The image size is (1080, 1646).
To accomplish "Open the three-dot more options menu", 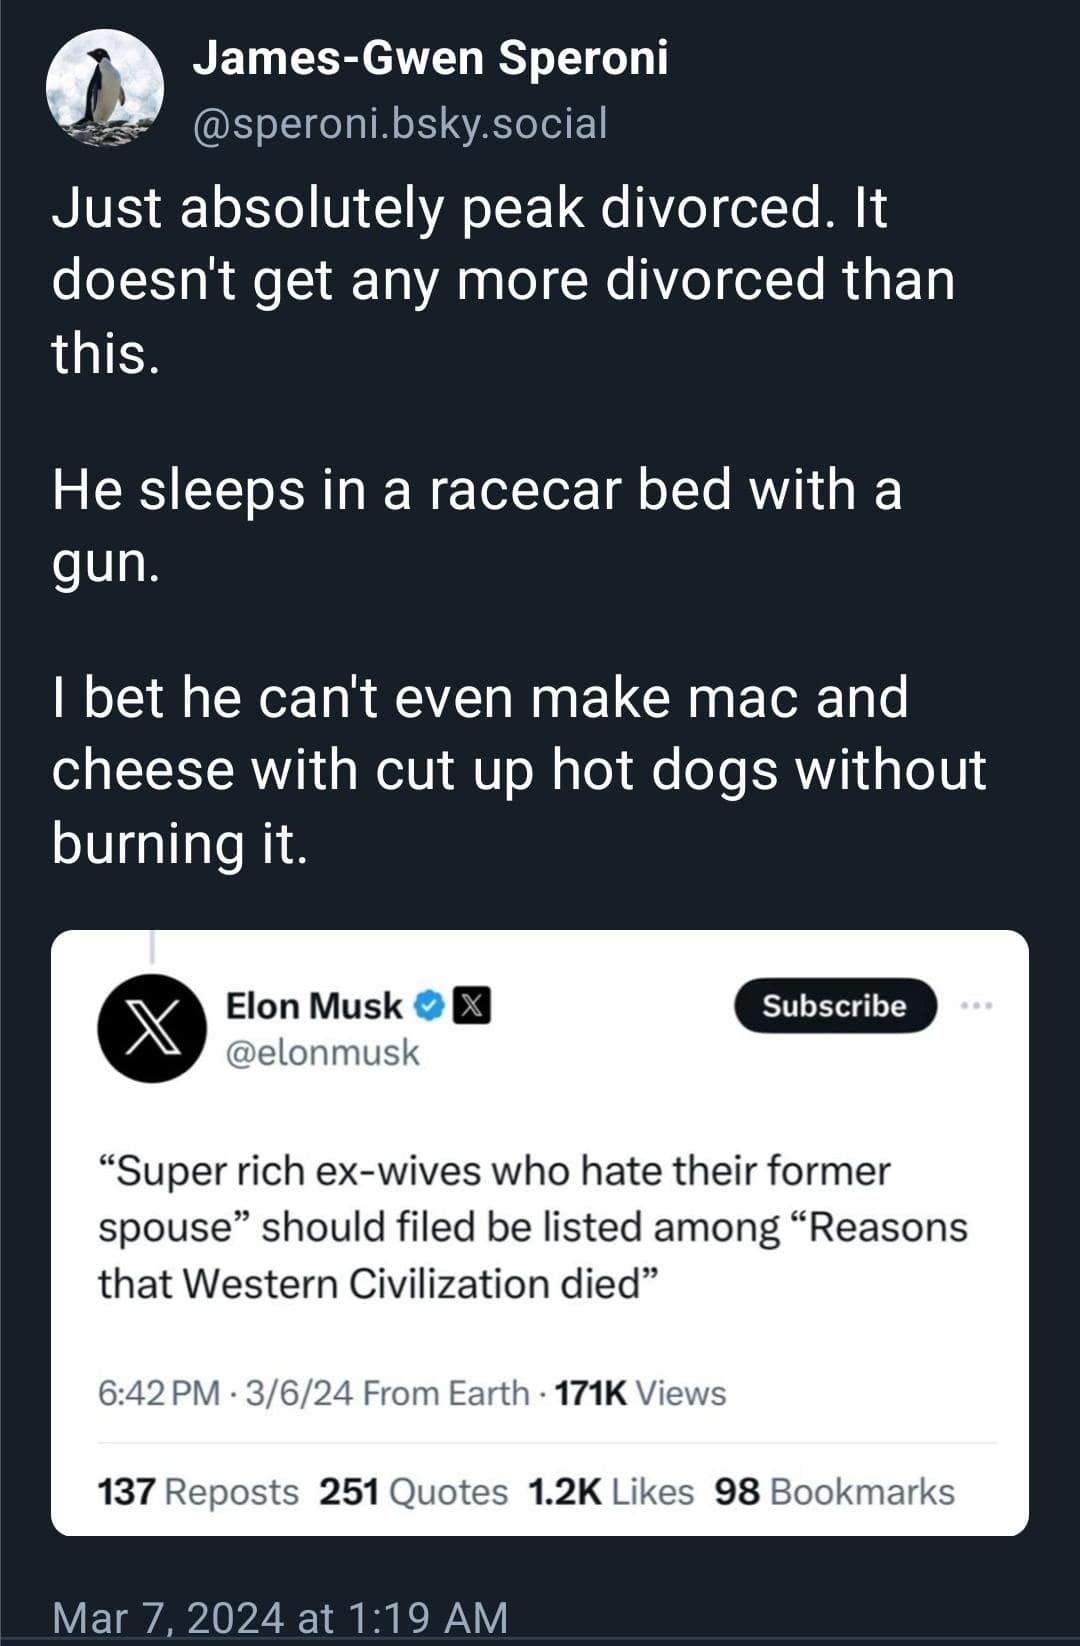I will 975,1006.
